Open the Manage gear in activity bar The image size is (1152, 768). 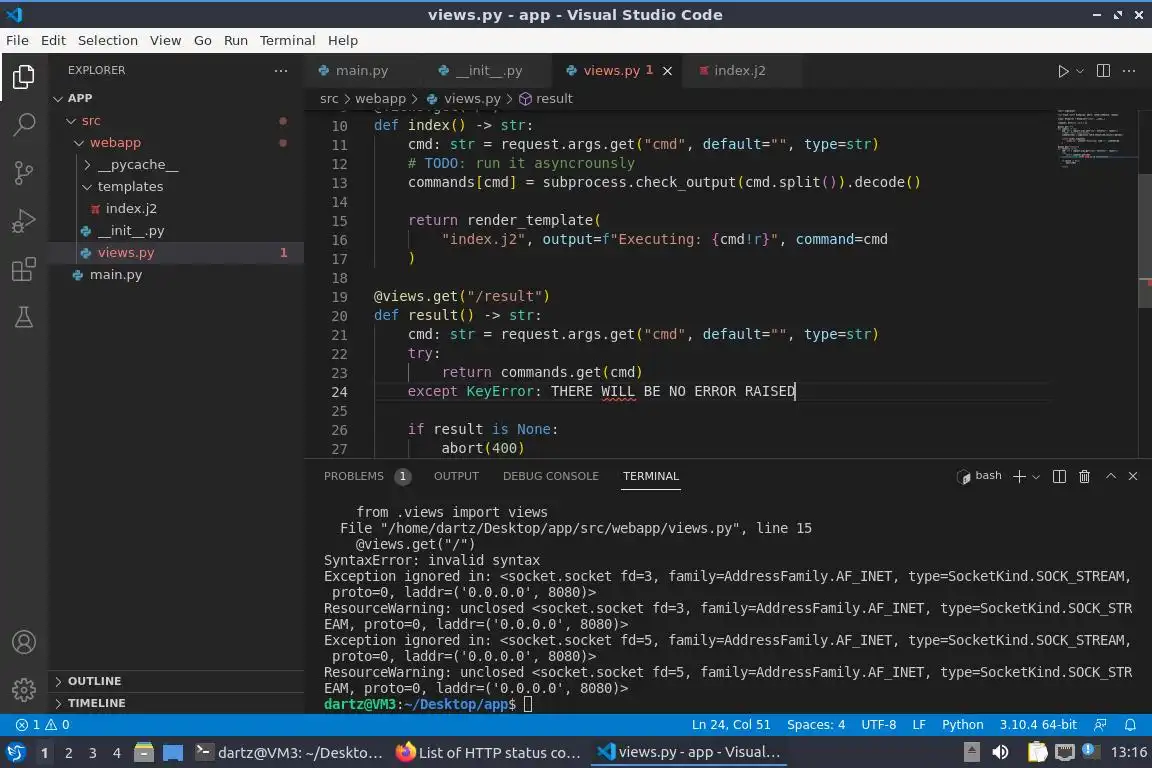[24, 690]
